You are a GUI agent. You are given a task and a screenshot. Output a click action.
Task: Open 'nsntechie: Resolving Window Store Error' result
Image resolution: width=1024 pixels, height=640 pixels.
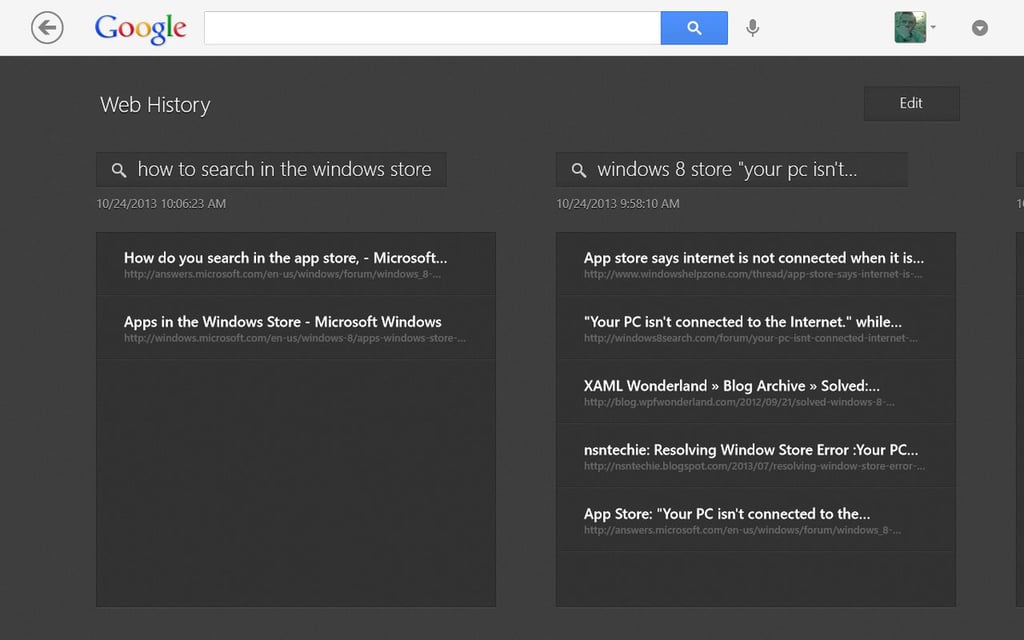pyautogui.click(x=756, y=456)
